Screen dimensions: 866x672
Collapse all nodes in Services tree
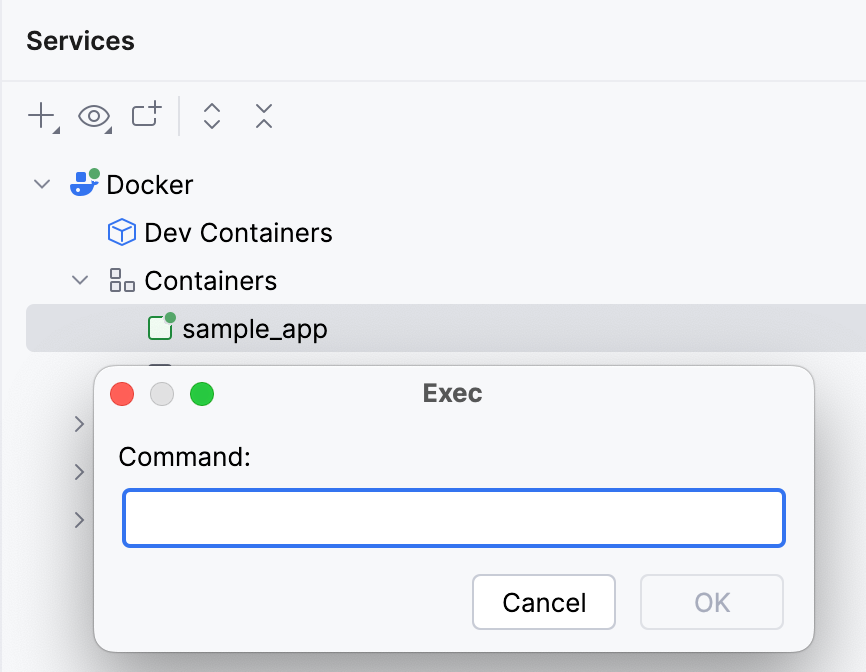[x=263, y=116]
